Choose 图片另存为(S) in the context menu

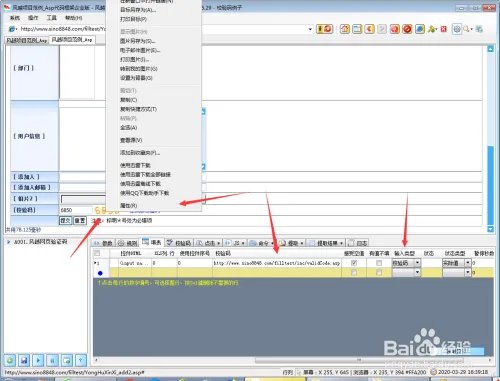[137, 41]
